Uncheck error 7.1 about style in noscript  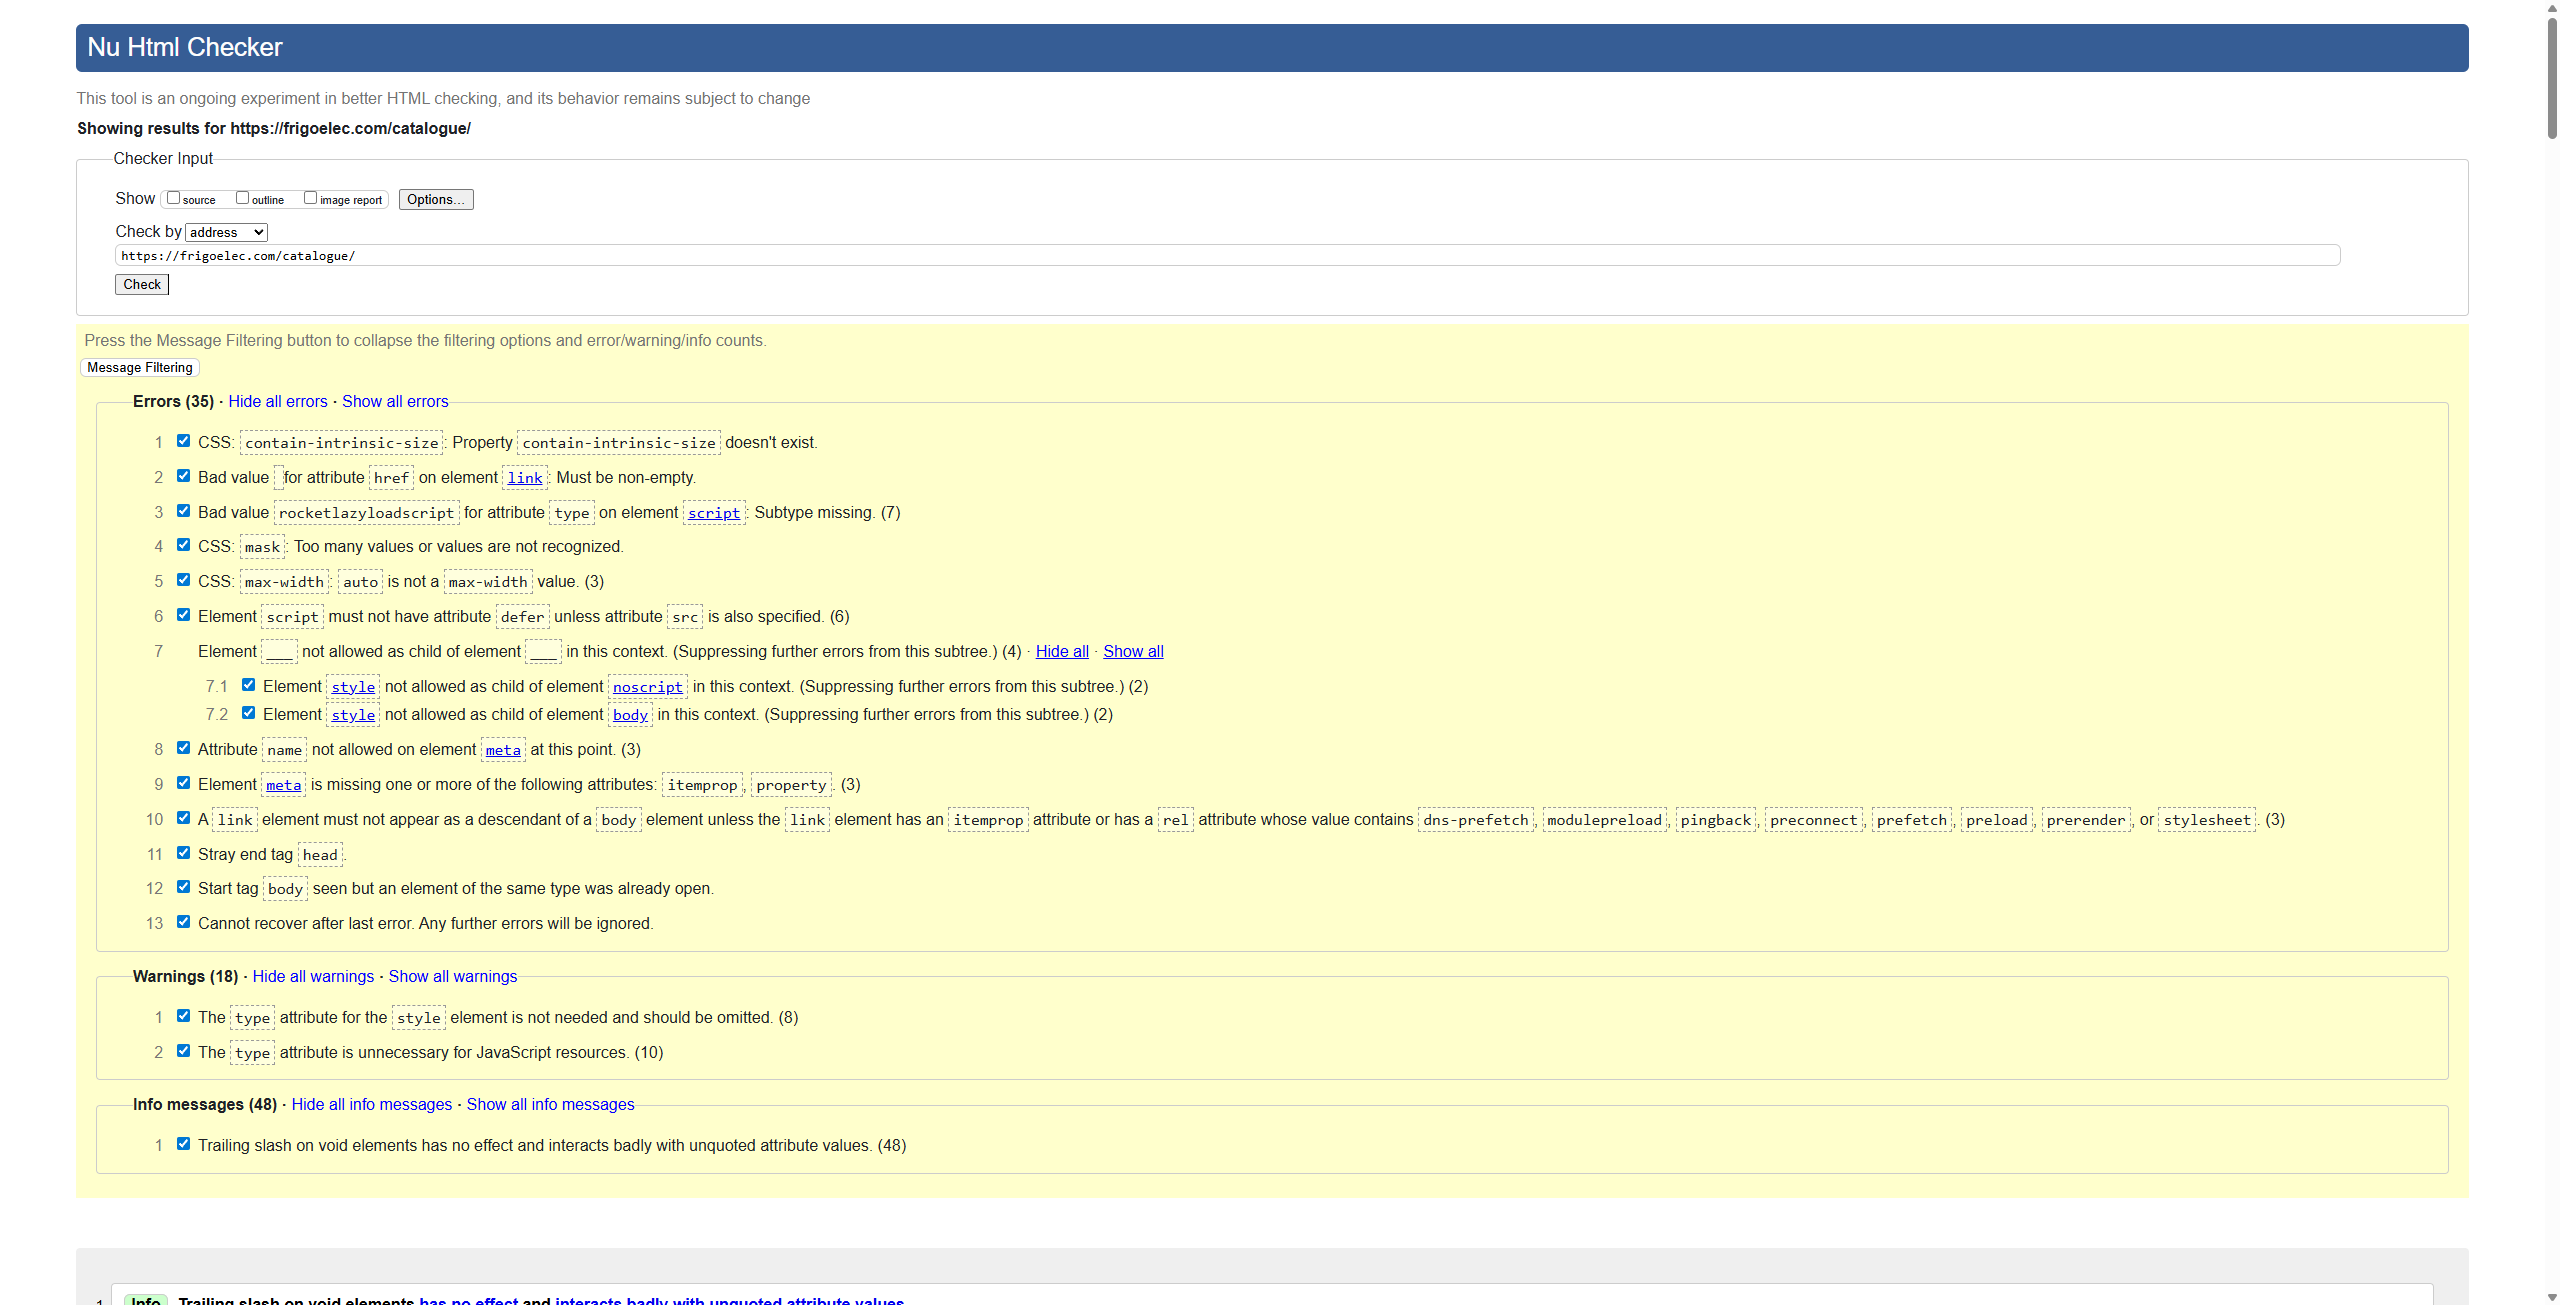click(x=248, y=683)
